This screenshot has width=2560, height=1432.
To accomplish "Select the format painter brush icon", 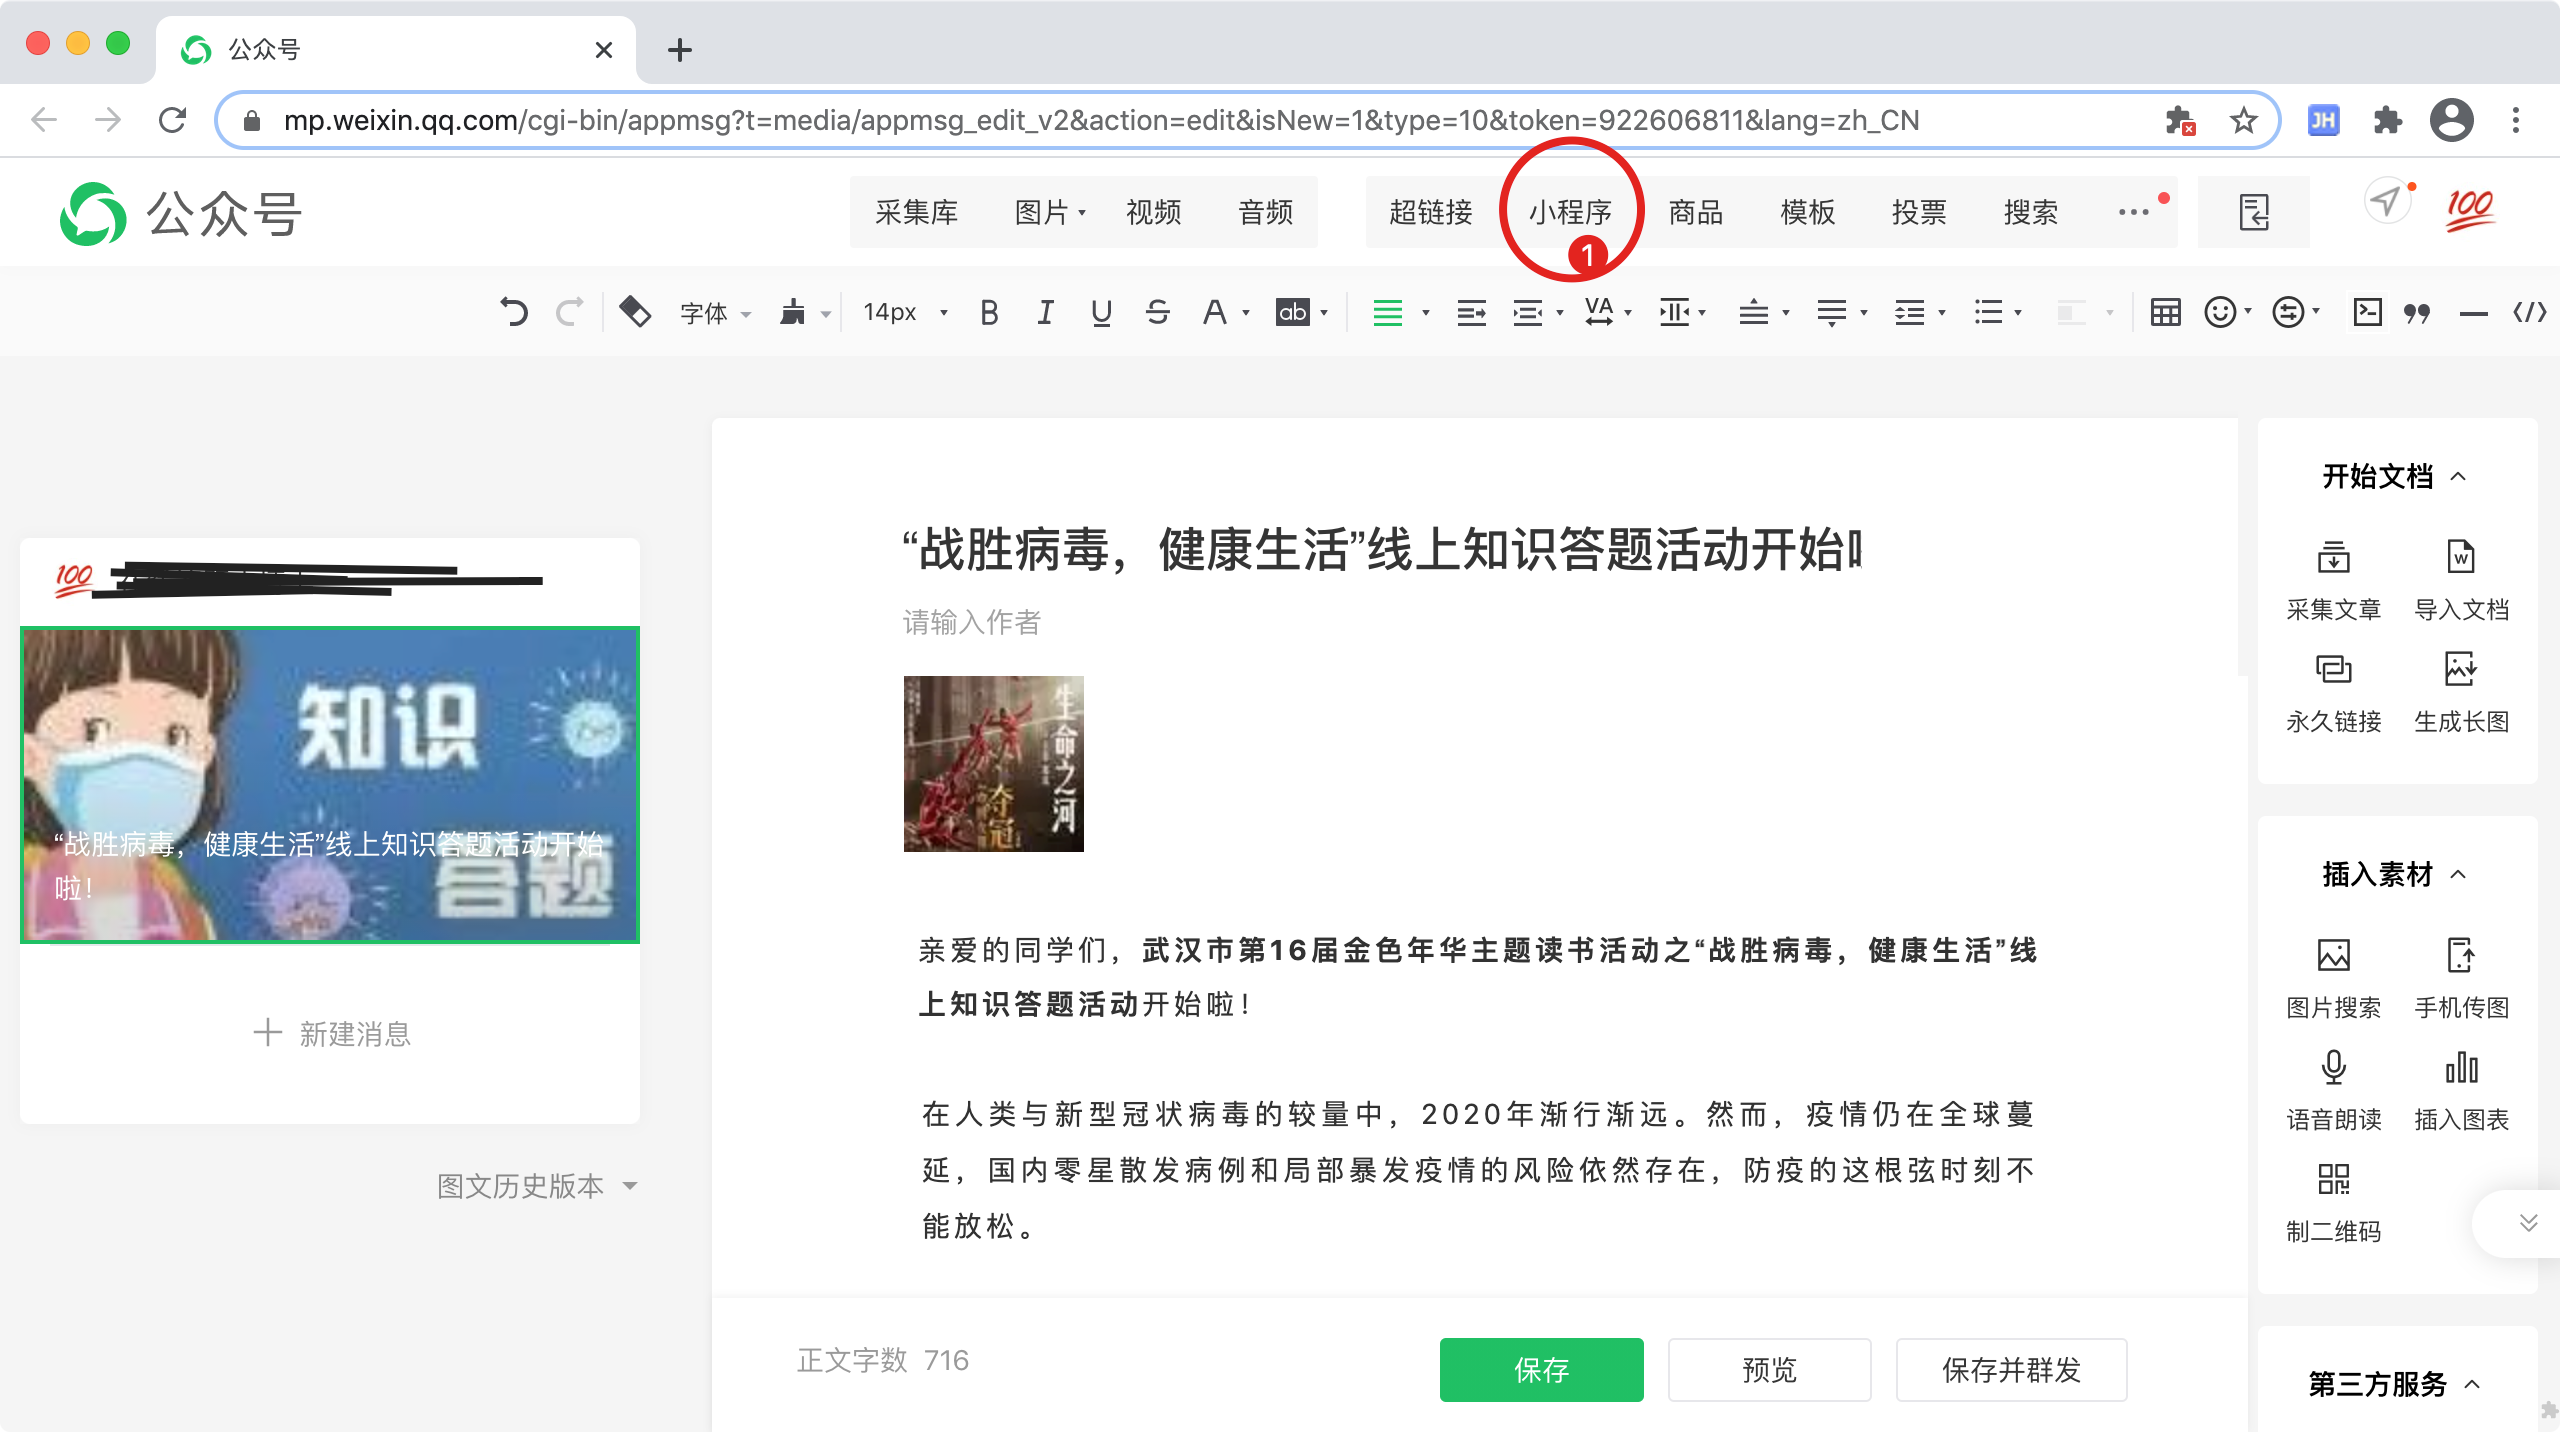I will (793, 313).
